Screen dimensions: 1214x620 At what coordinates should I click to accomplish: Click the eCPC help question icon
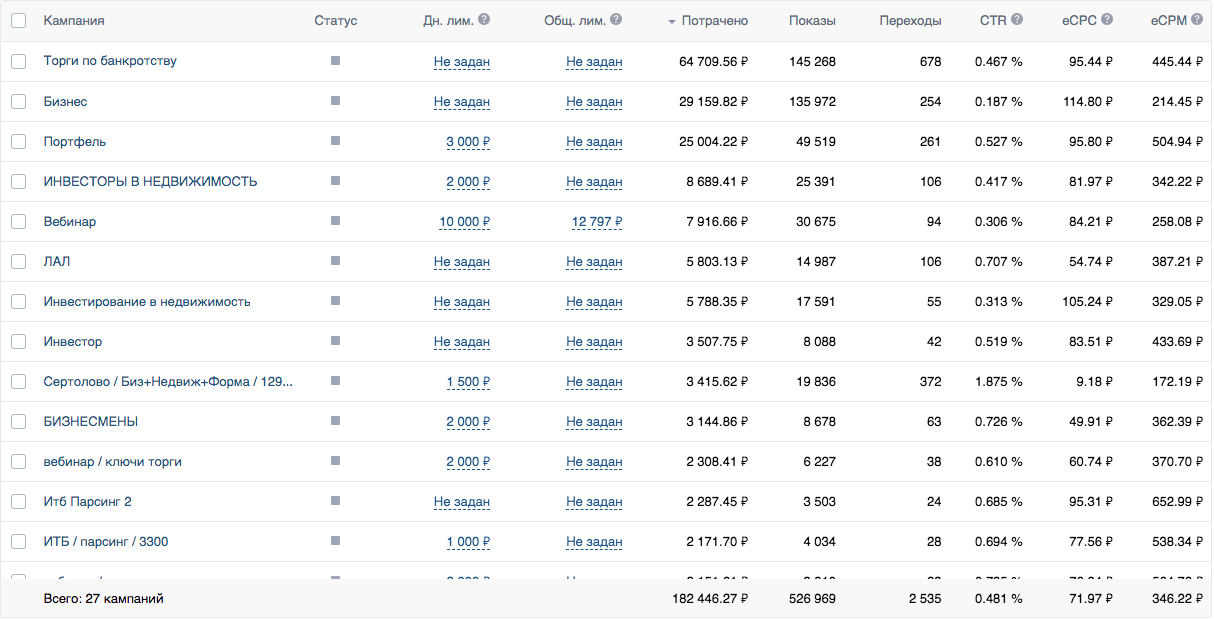pyautogui.click(x=1107, y=20)
